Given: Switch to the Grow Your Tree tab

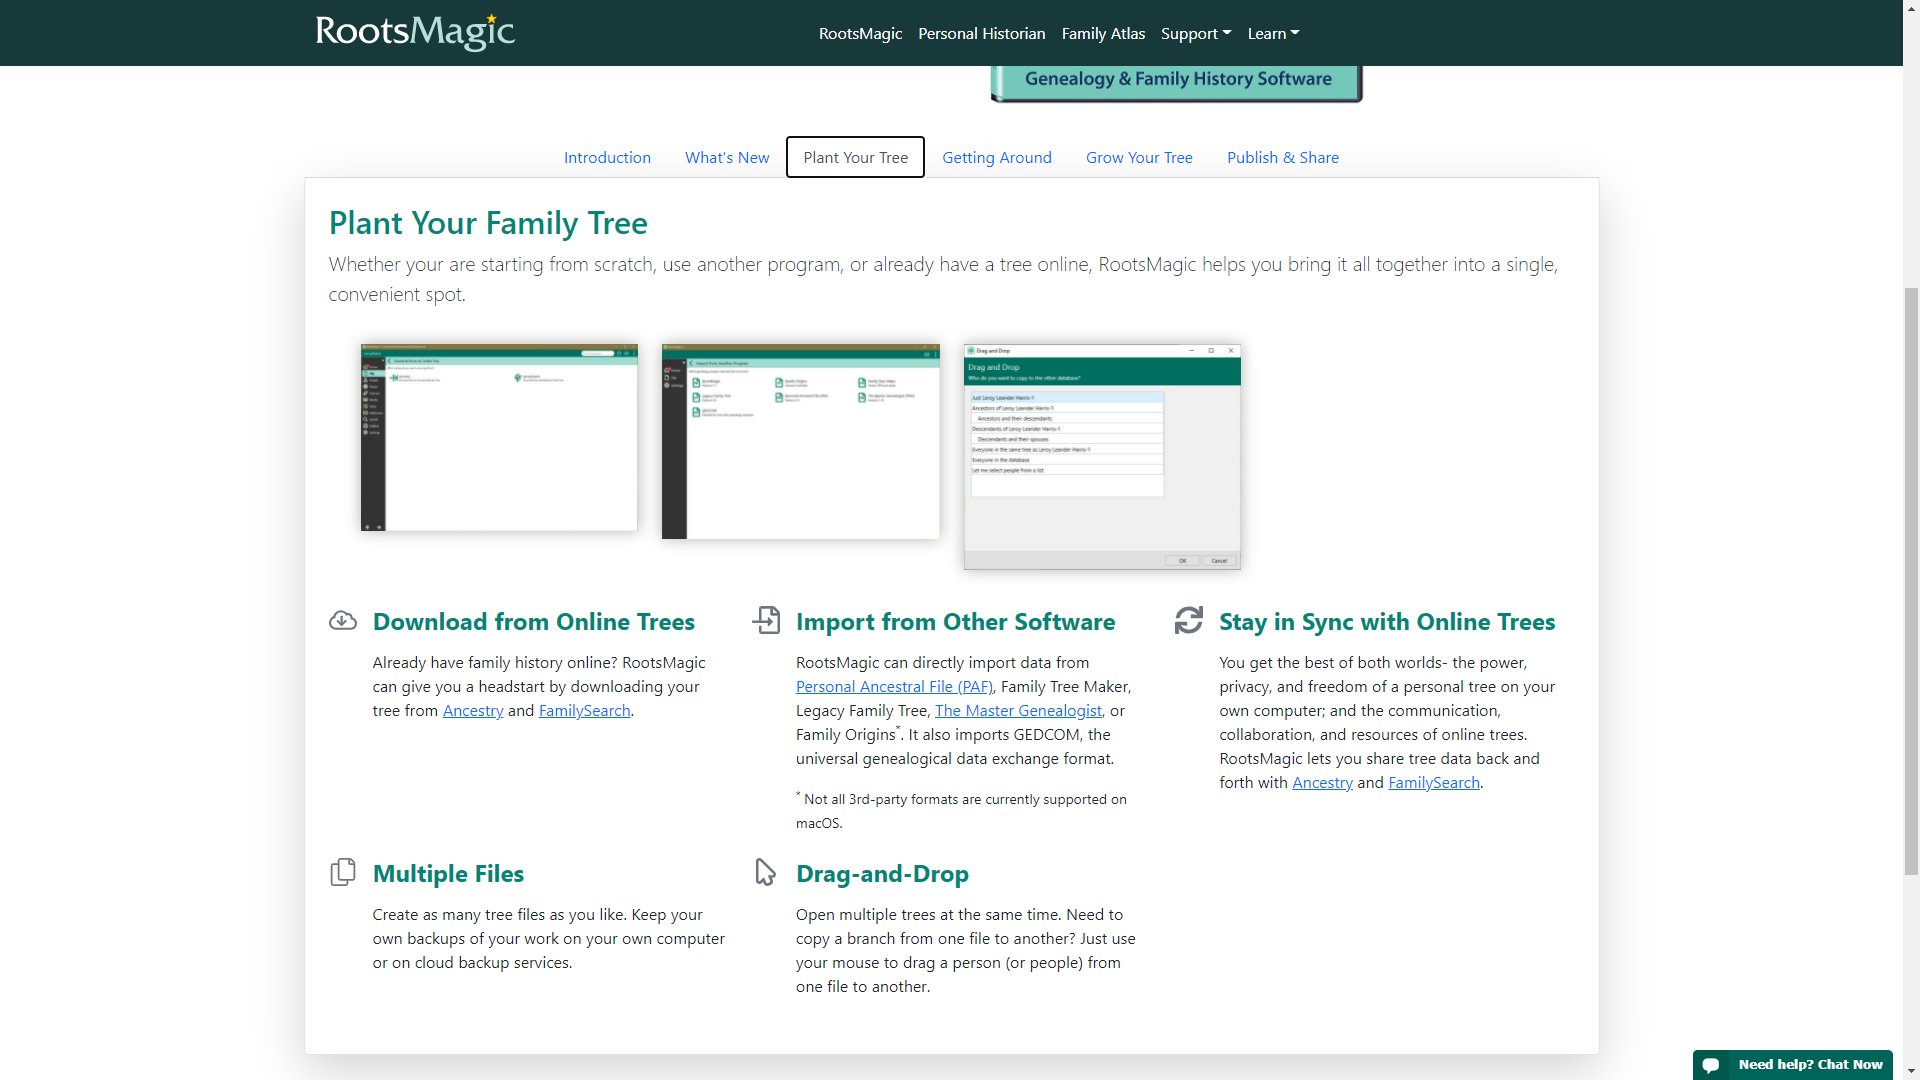Looking at the screenshot, I should tap(1139, 157).
